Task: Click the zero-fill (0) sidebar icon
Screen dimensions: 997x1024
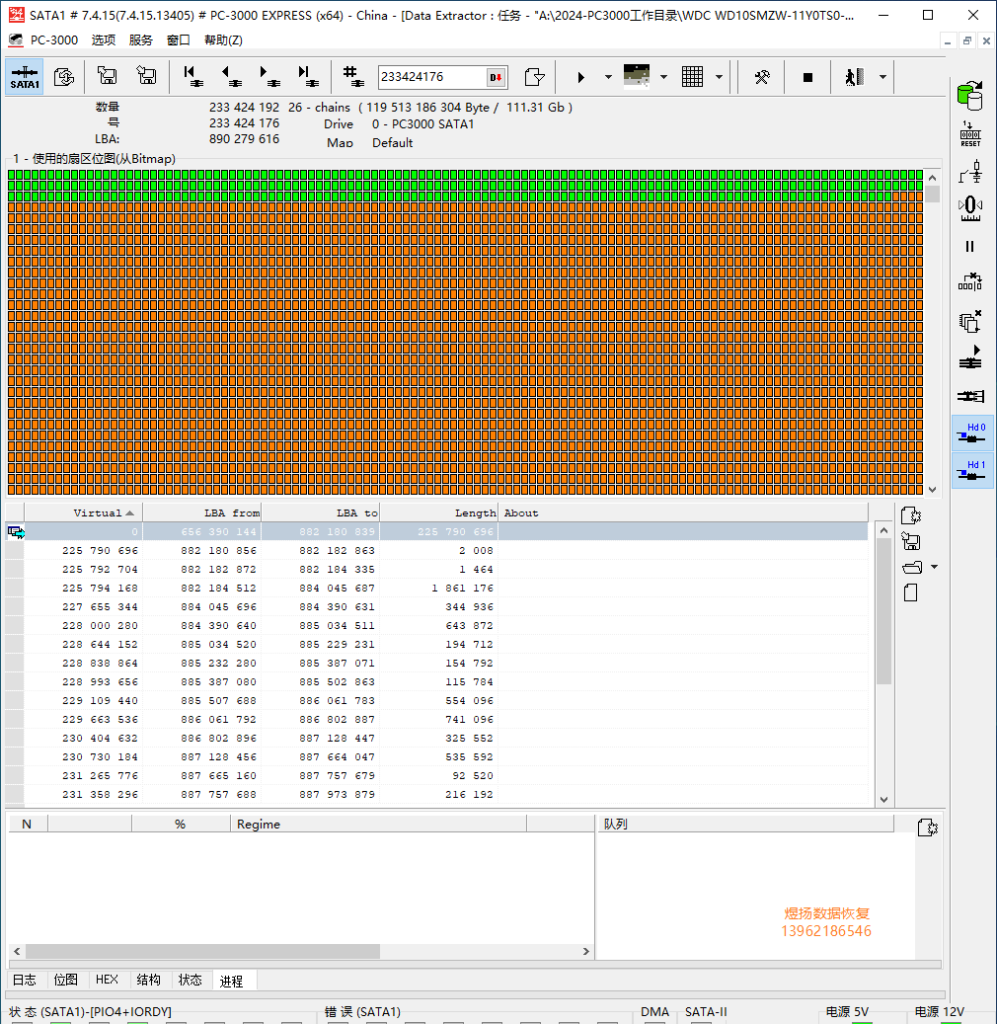Action: point(970,208)
